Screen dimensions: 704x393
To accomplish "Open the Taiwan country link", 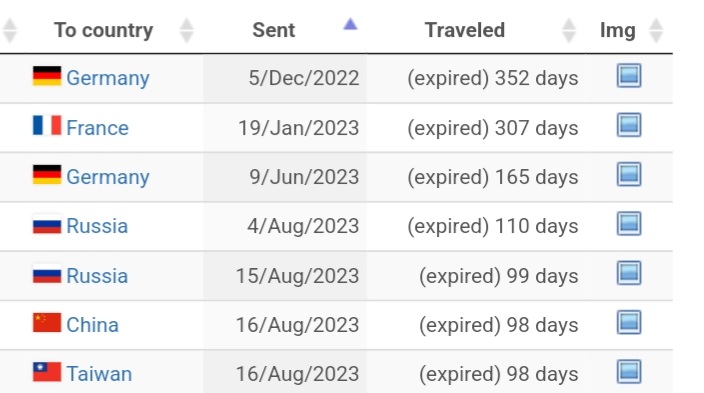I will tap(99, 374).
